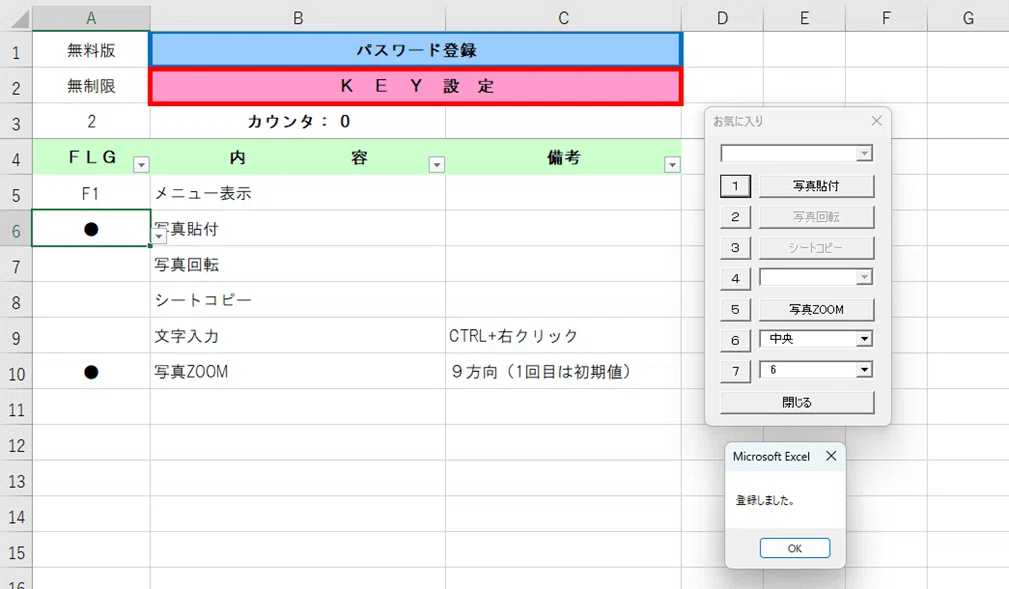Click number button 4 in お気に入り
Viewport: 1009px width, 589px height.
point(735,279)
